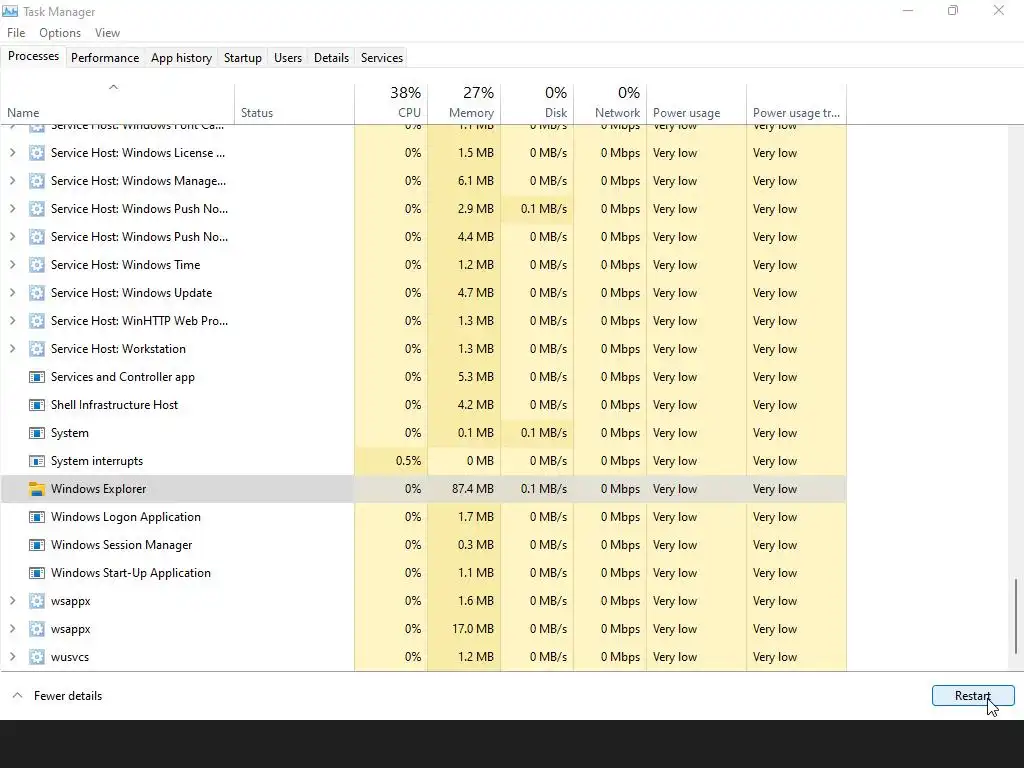Expand Service Host: Windows License row
This screenshot has height=768, width=1024.
12,153
